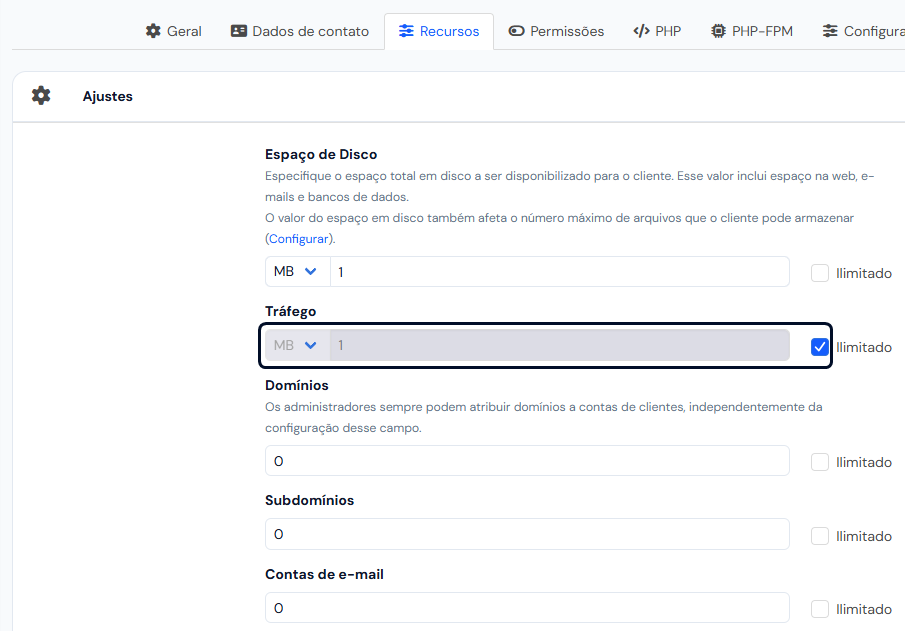Focus the Subdomínios input field
The height and width of the screenshot is (631, 905).
pos(527,534)
